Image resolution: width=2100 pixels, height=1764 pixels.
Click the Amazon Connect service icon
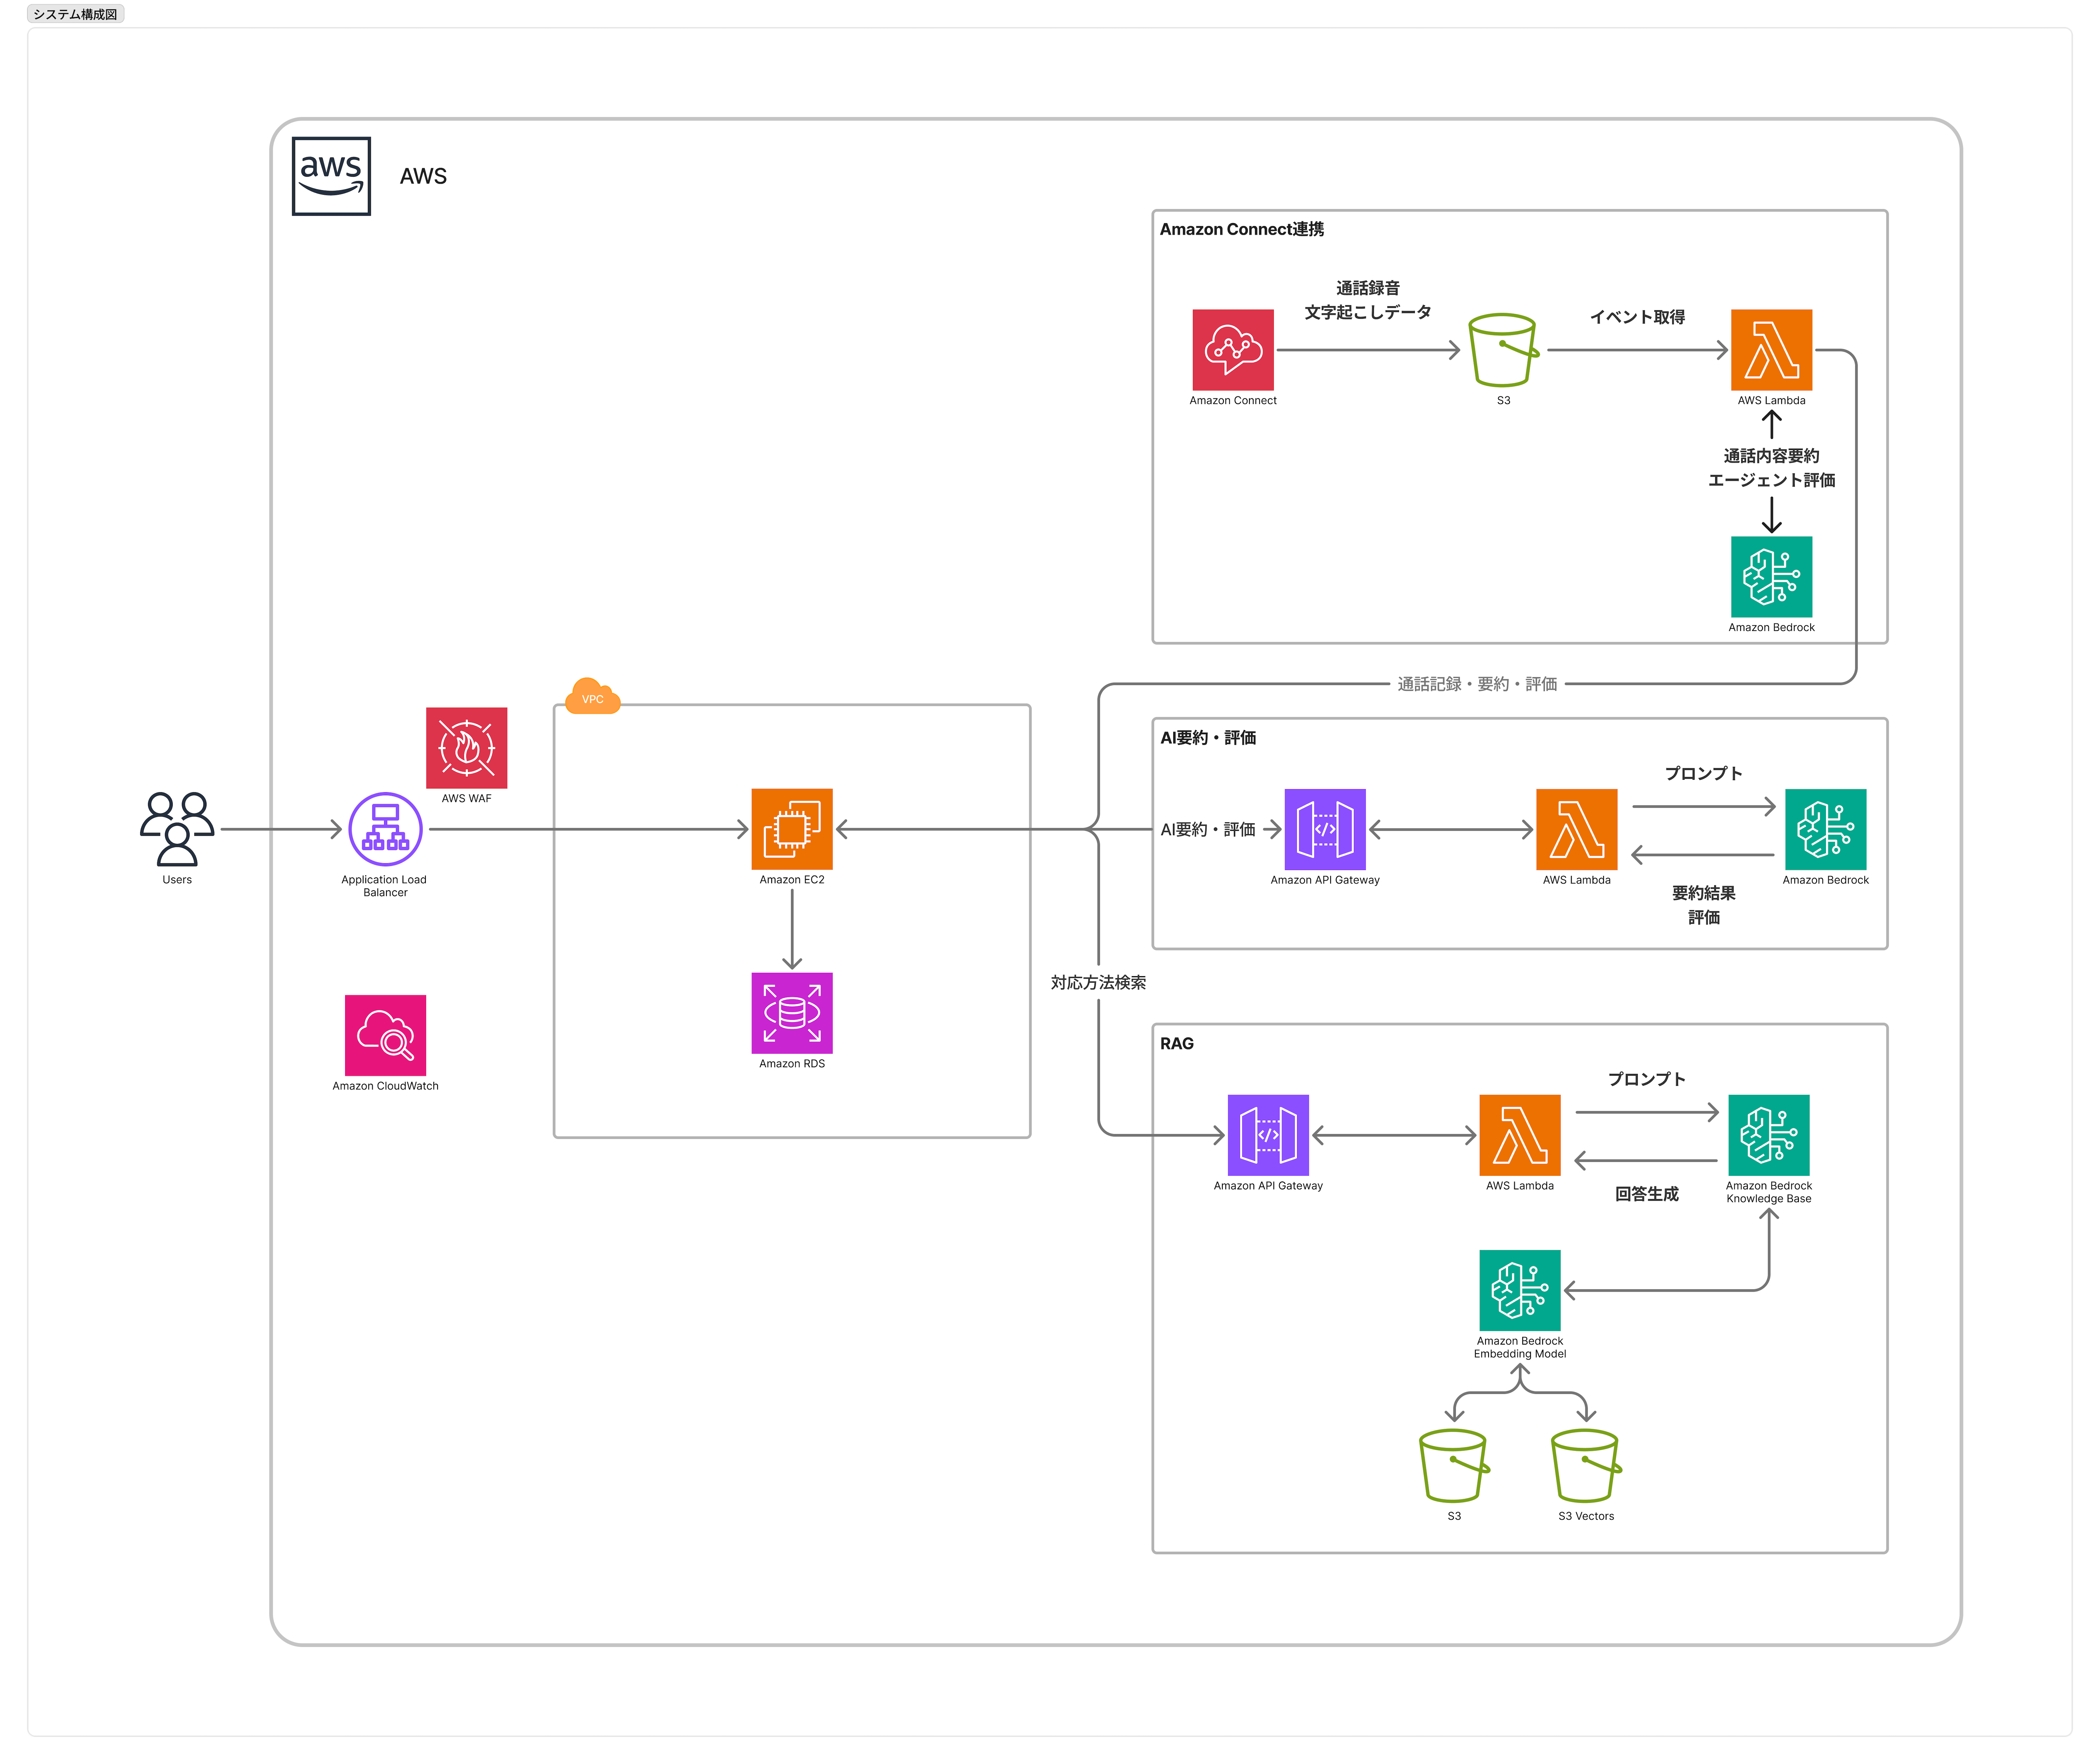(x=1232, y=350)
